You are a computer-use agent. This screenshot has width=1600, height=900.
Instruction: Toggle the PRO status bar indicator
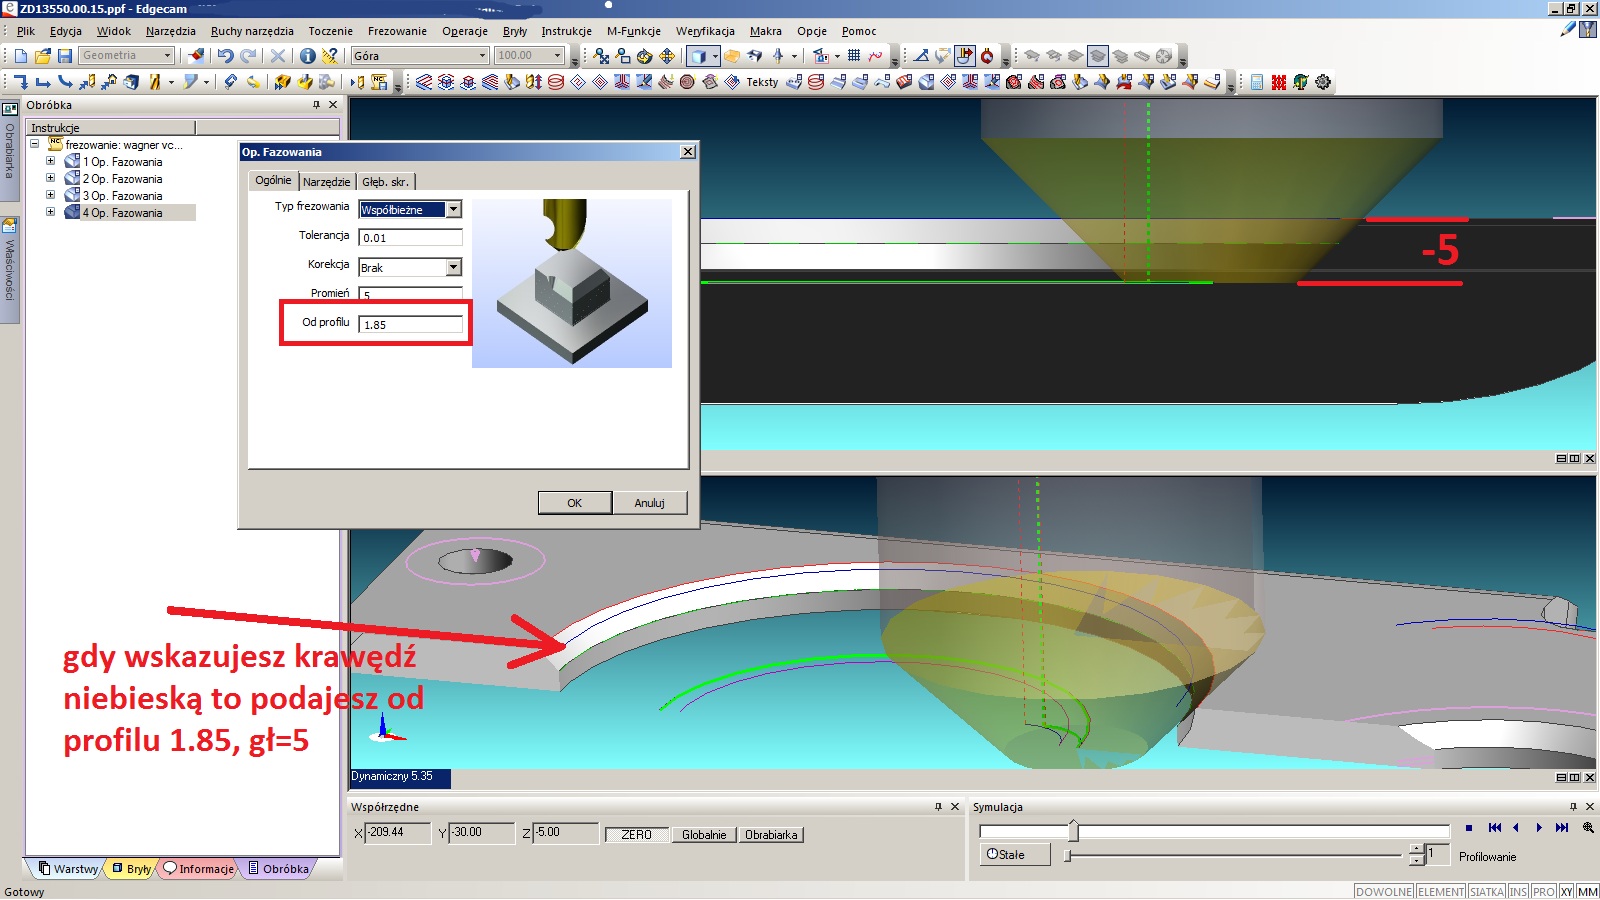1544,891
